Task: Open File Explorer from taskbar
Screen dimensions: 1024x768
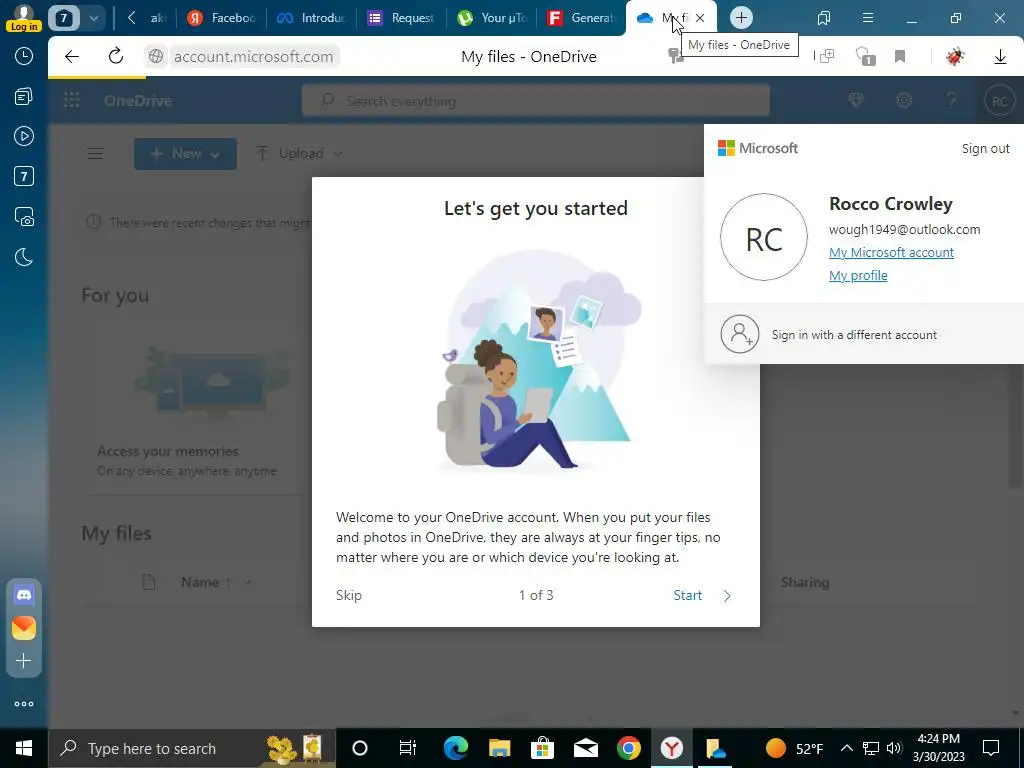Action: click(x=500, y=748)
